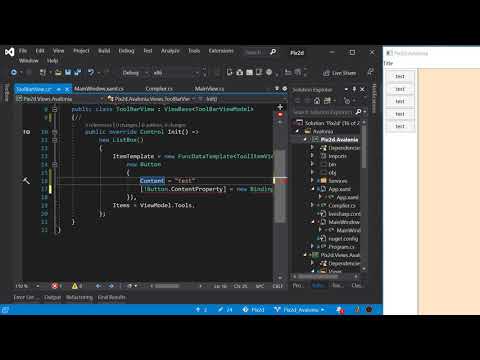Click the horizontal editor scrollbar thumb
This screenshot has height=360, width=480.
pyautogui.click(x=167, y=286)
